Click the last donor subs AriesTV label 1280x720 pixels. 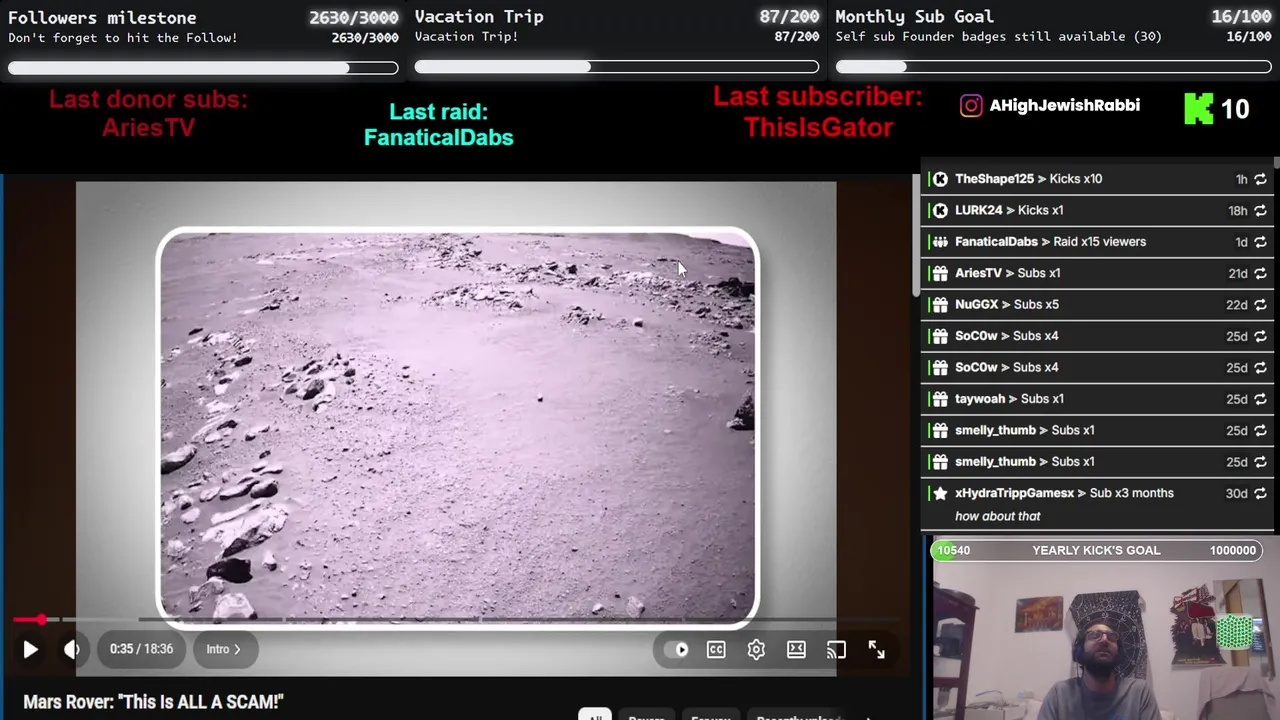(148, 127)
